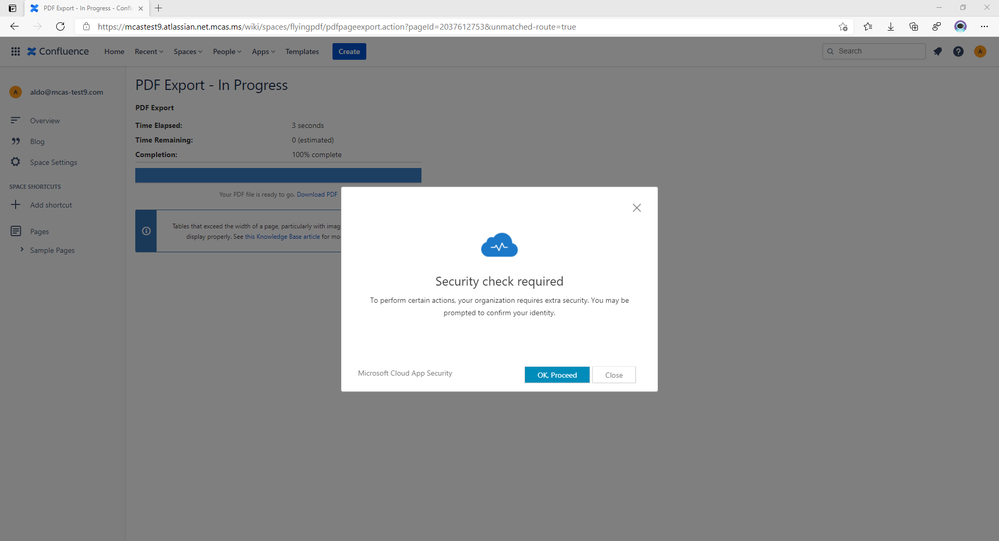Open Overview in the space sidebar
The height and width of the screenshot is (541, 999).
(x=45, y=120)
